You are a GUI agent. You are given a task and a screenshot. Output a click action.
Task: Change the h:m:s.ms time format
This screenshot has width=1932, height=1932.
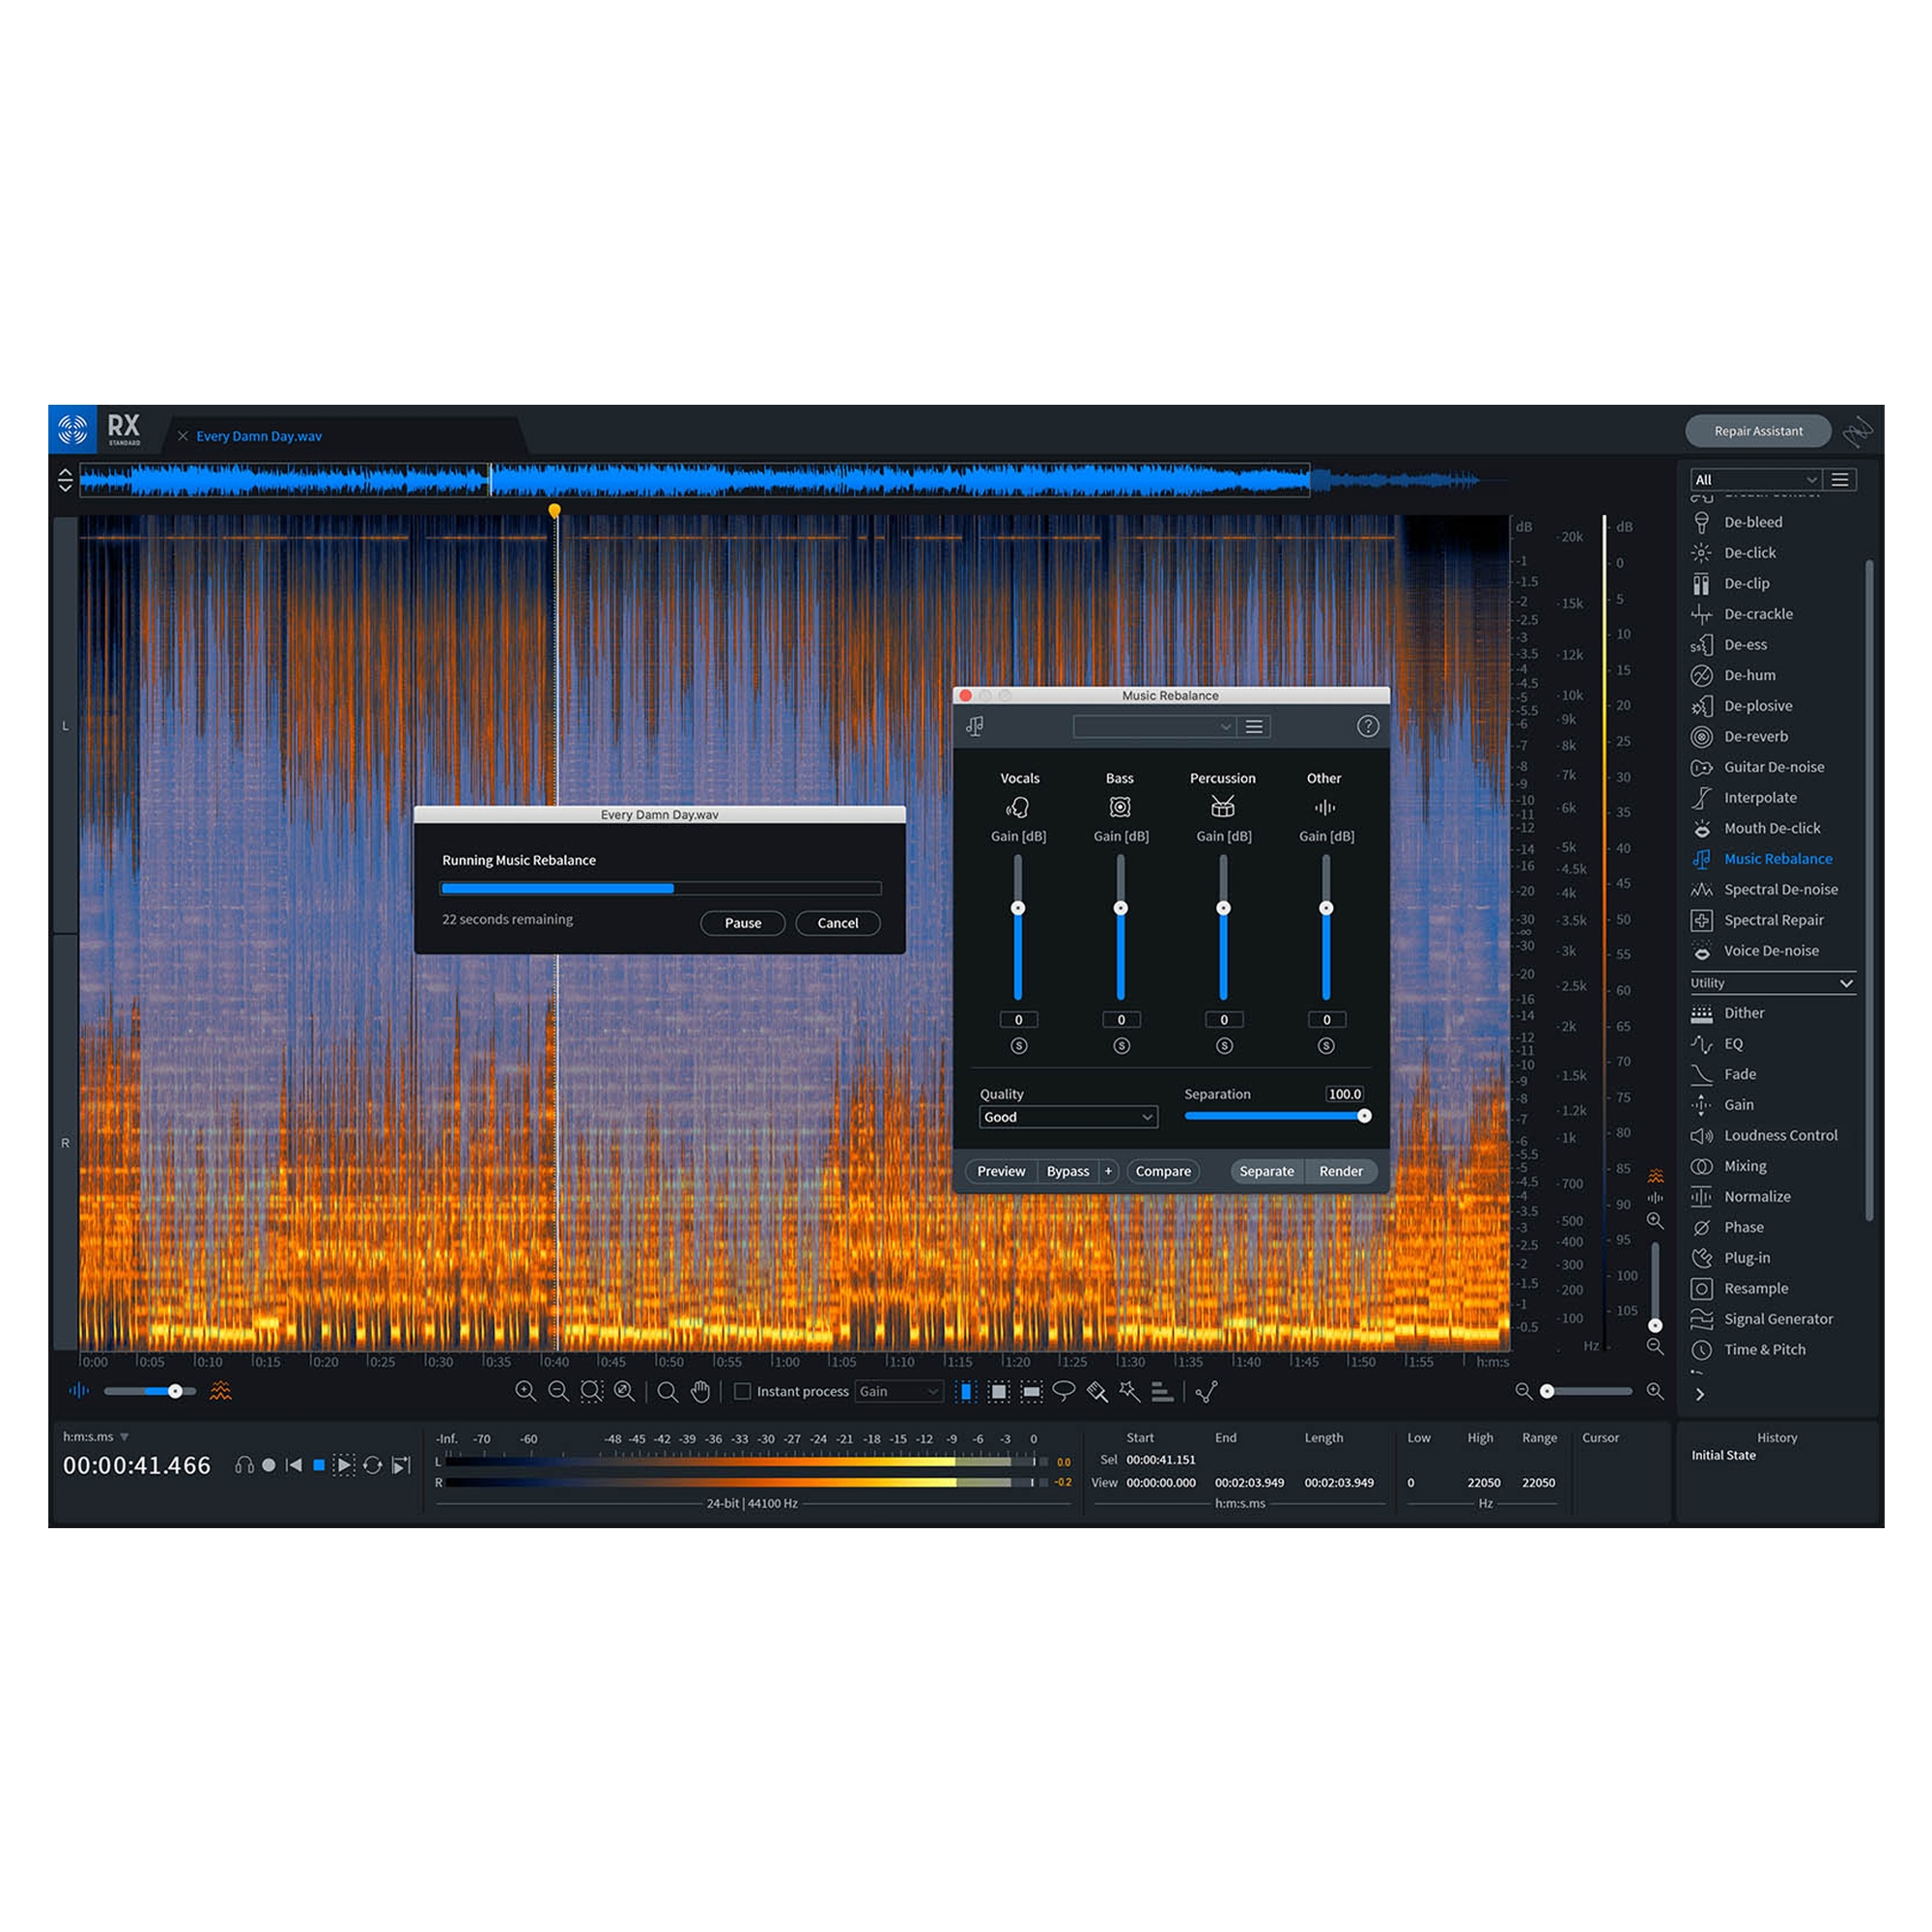[96, 1437]
